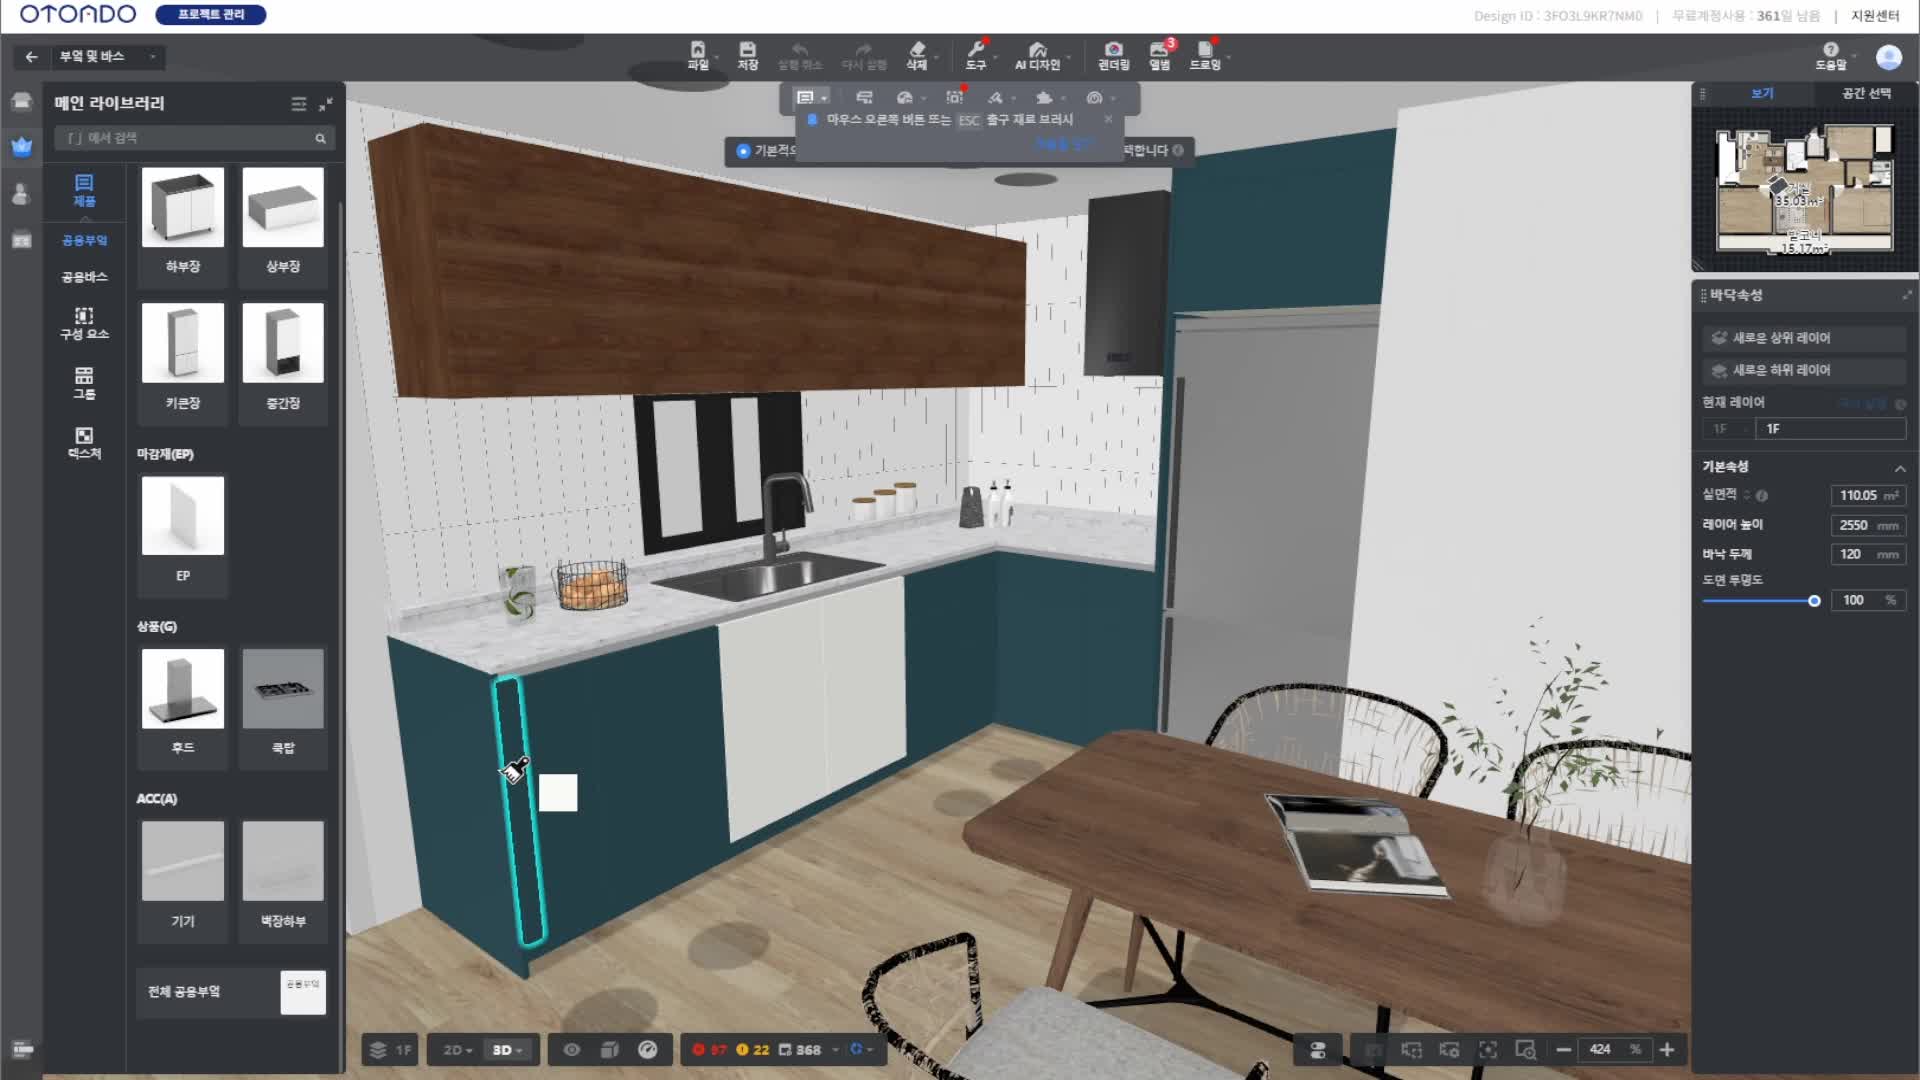This screenshot has height=1080, width=1920.
Task: Toggle the eye visibility icon in the bottom bar
Action: point(572,1050)
